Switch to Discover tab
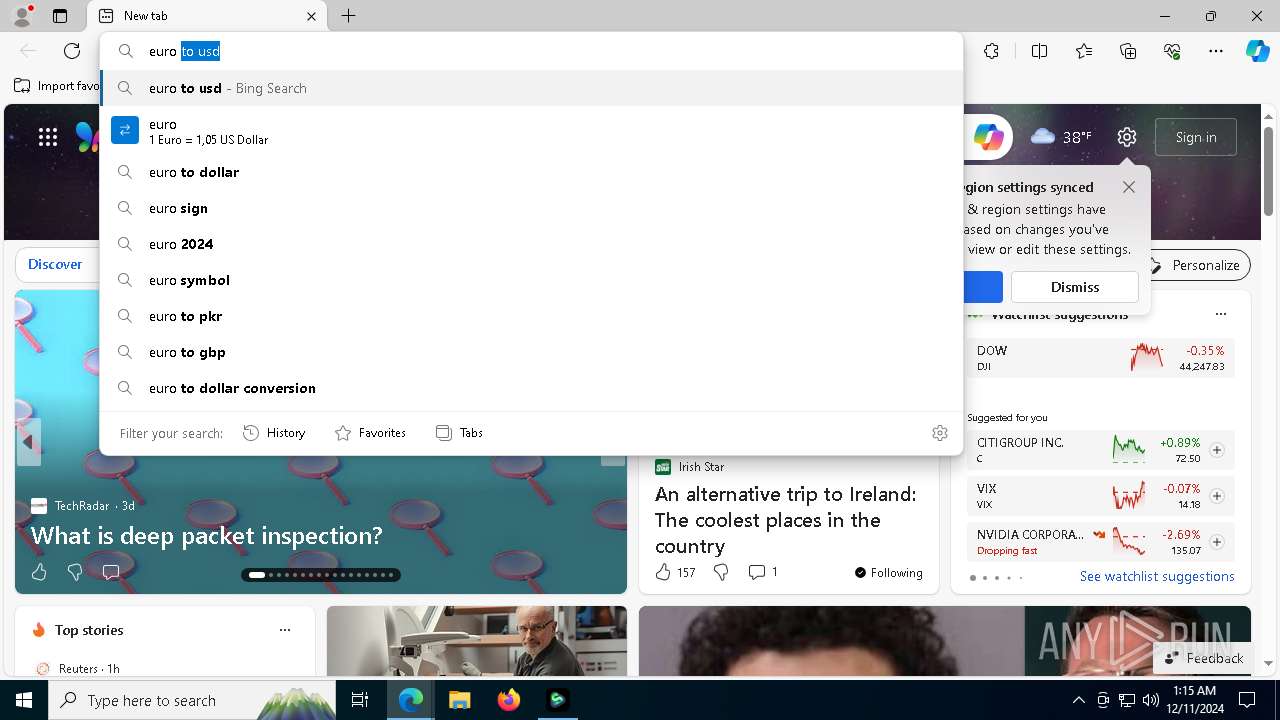This screenshot has height=720, width=1280. (x=55, y=264)
